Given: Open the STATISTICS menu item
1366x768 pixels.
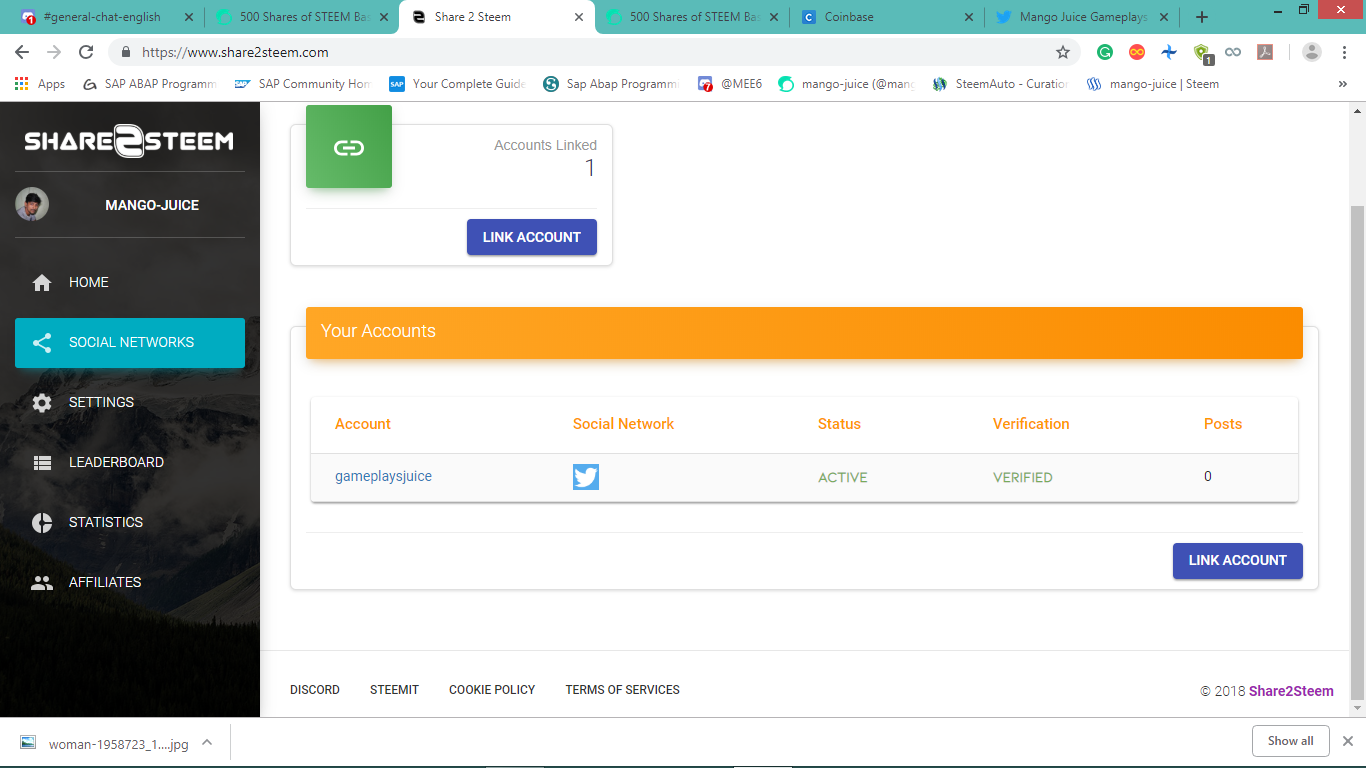Looking at the screenshot, I should (130, 523).
